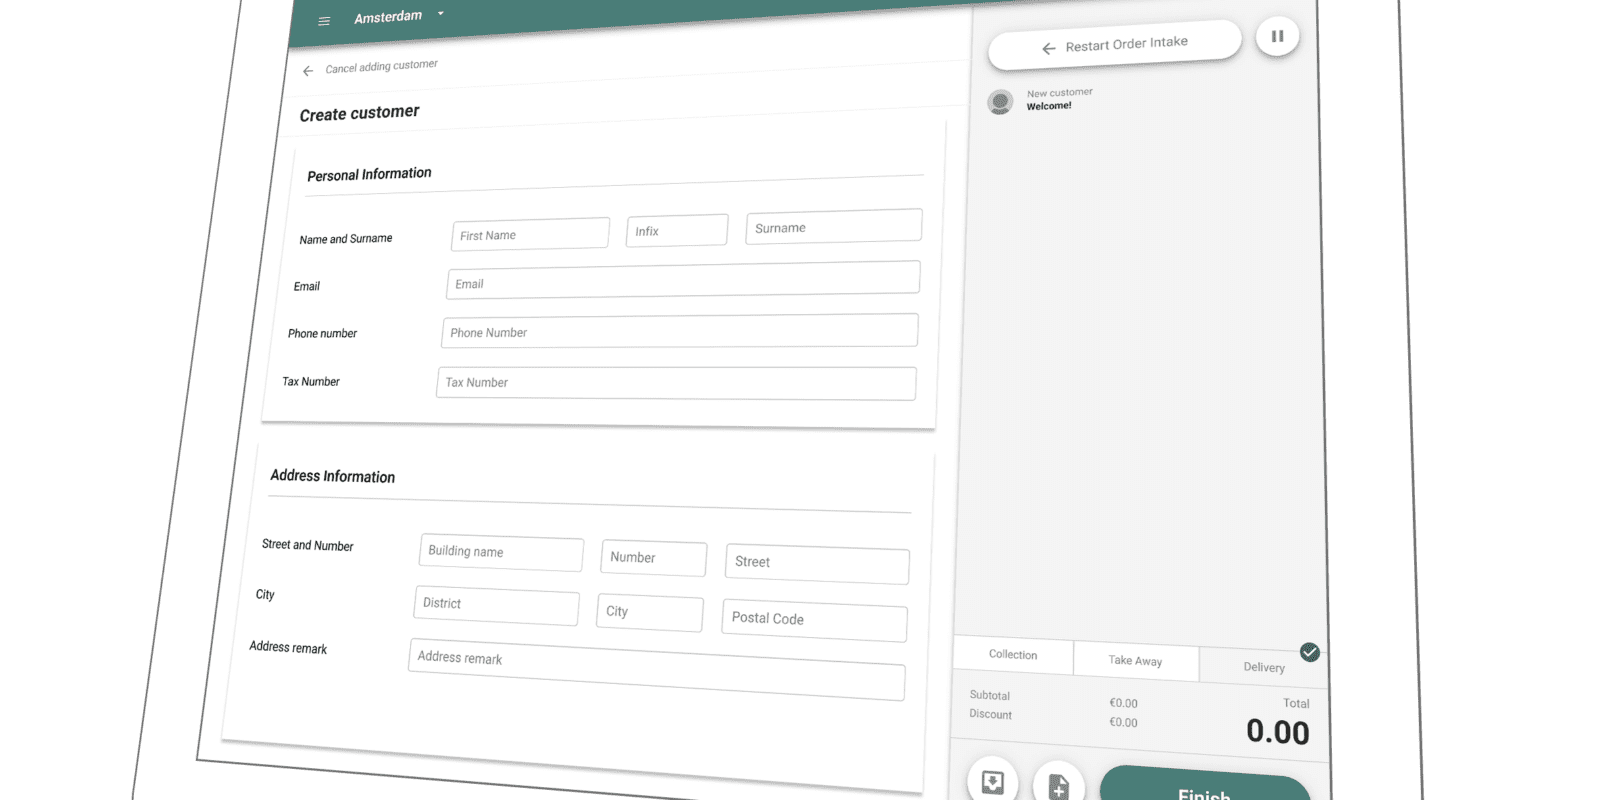Image resolution: width=1600 pixels, height=800 pixels.
Task: Select the Take Away order type tab
Action: 1135,661
